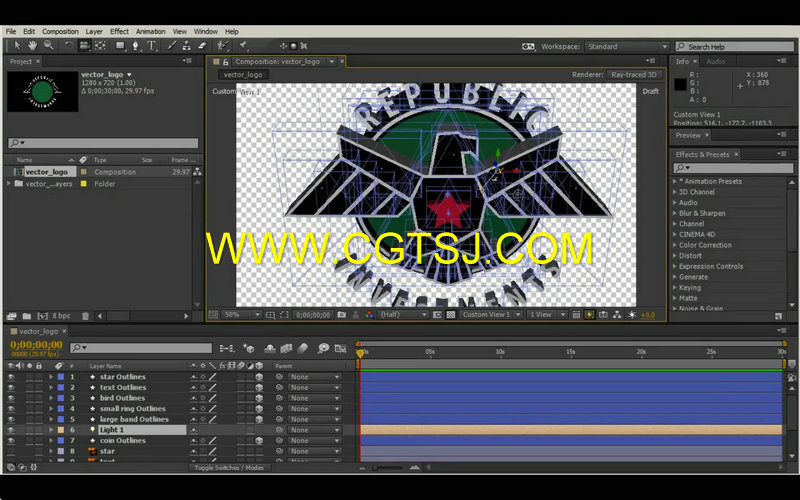
Task: Hide the bird Outlines layer
Action: (11, 398)
